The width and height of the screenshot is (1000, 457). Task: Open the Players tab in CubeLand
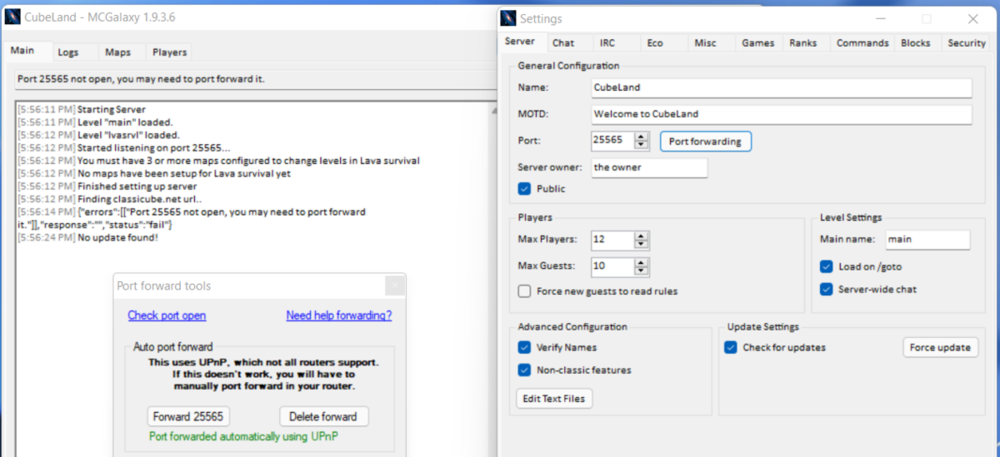tap(169, 52)
